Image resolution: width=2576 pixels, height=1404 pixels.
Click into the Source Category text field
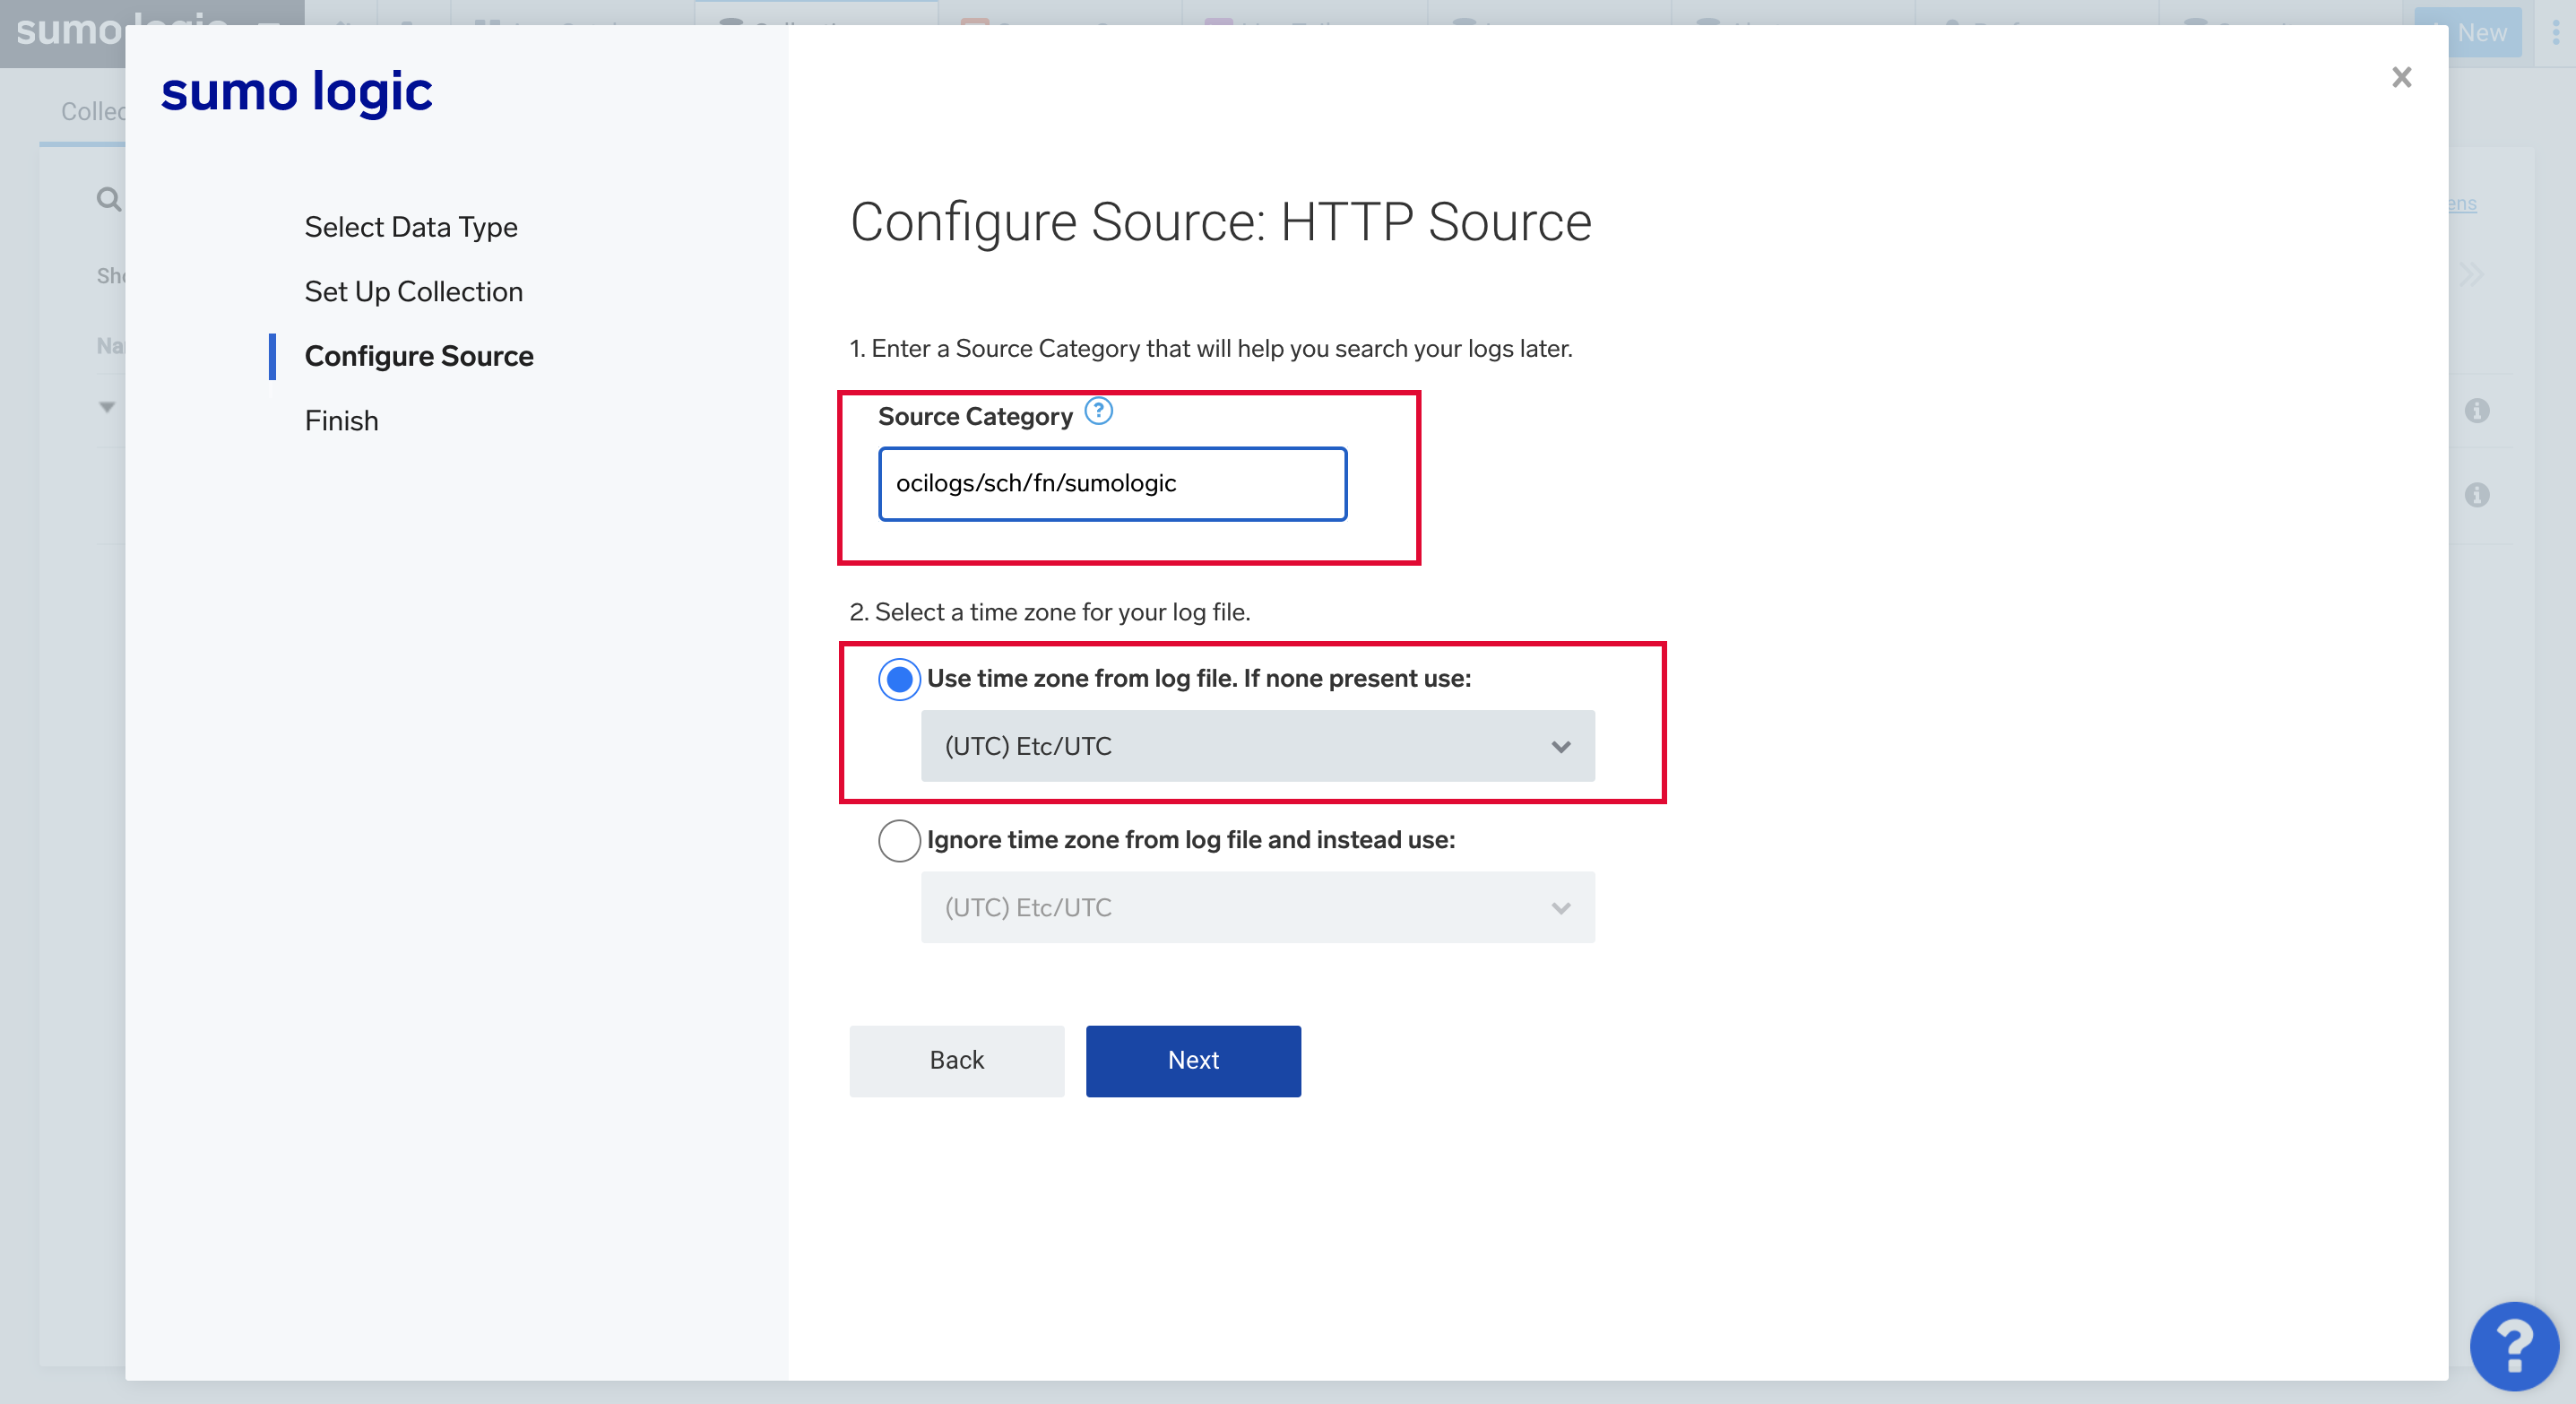(x=1112, y=484)
